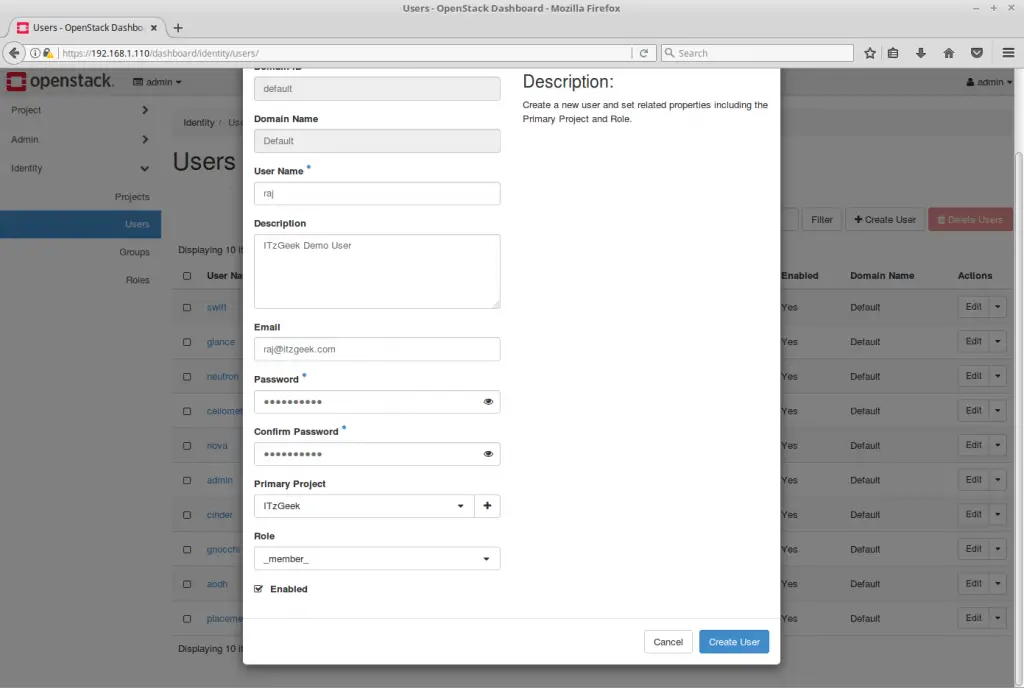Cancel the create user dialog
Viewport: 1024px width, 688px height.
[668, 642]
